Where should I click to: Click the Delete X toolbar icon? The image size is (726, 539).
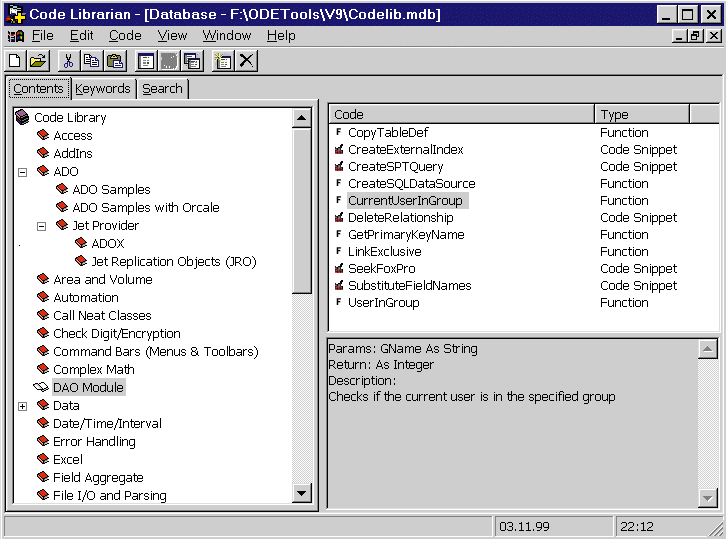coord(246,61)
